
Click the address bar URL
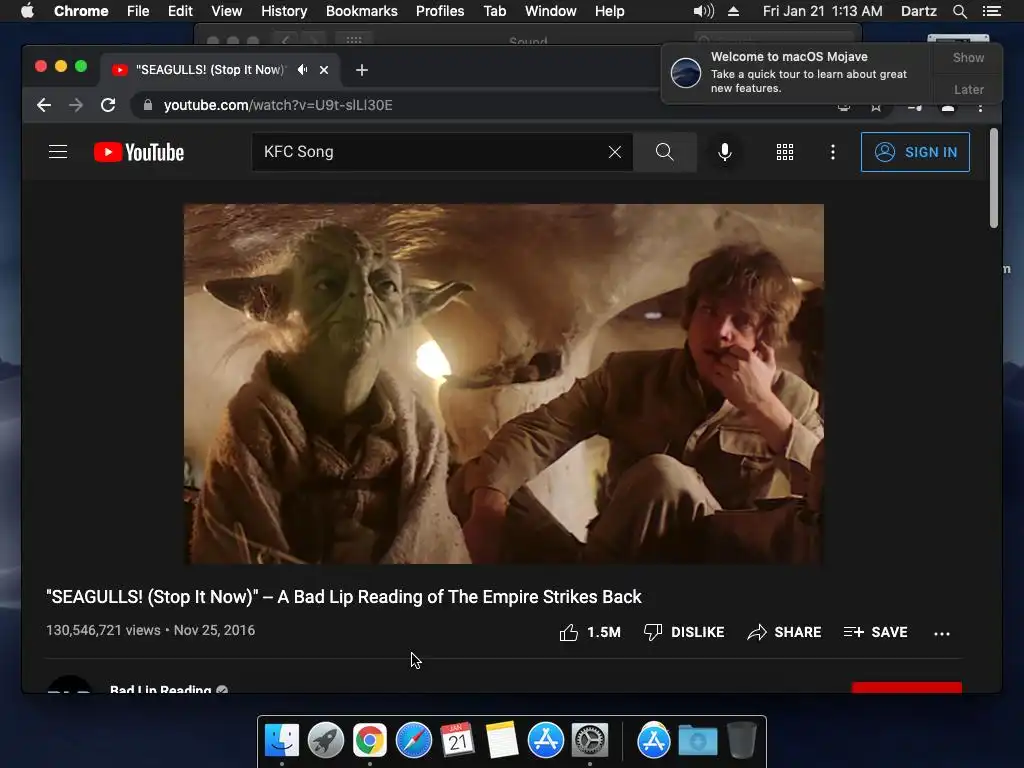coord(278,105)
